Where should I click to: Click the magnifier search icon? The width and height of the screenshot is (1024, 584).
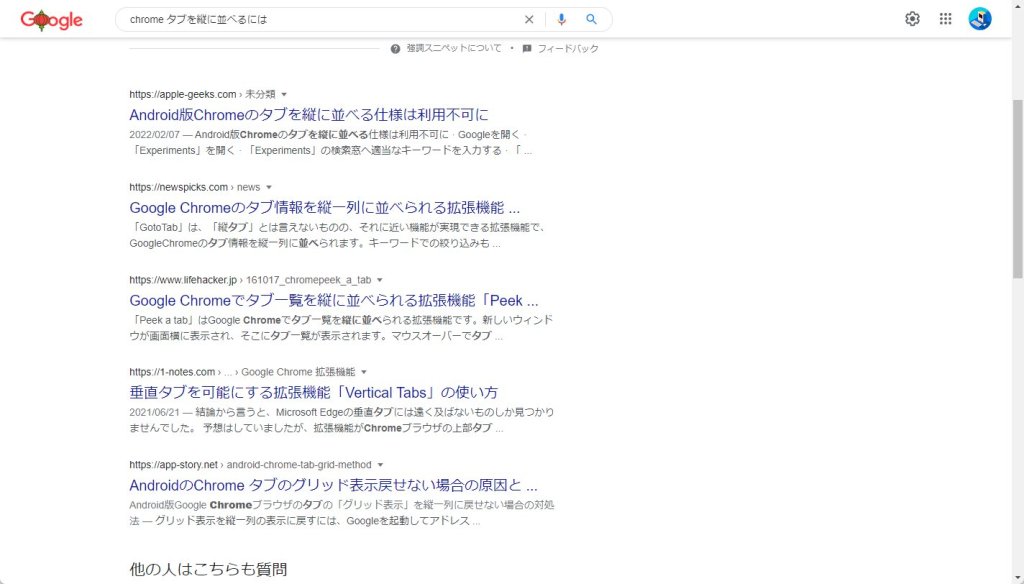click(x=591, y=20)
